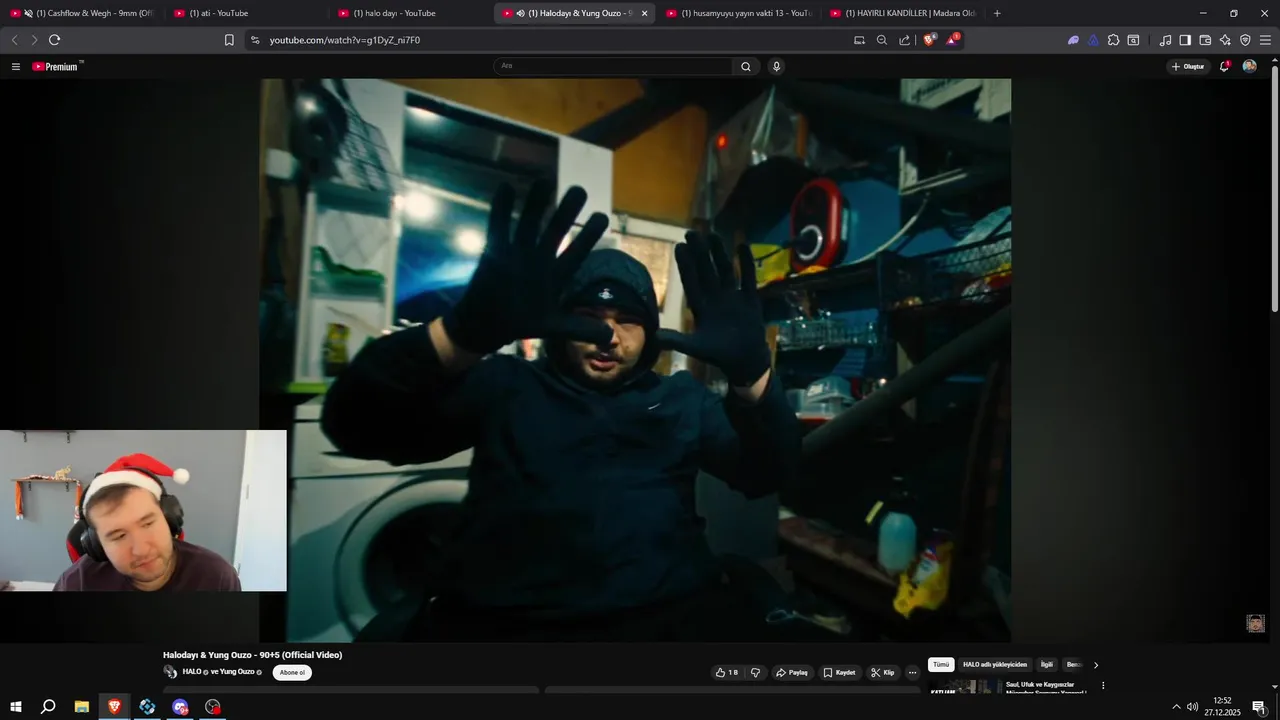Focus the address bar showing youtube.com/watch
This screenshot has height=720, width=1280.
pyautogui.click(x=550, y=40)
